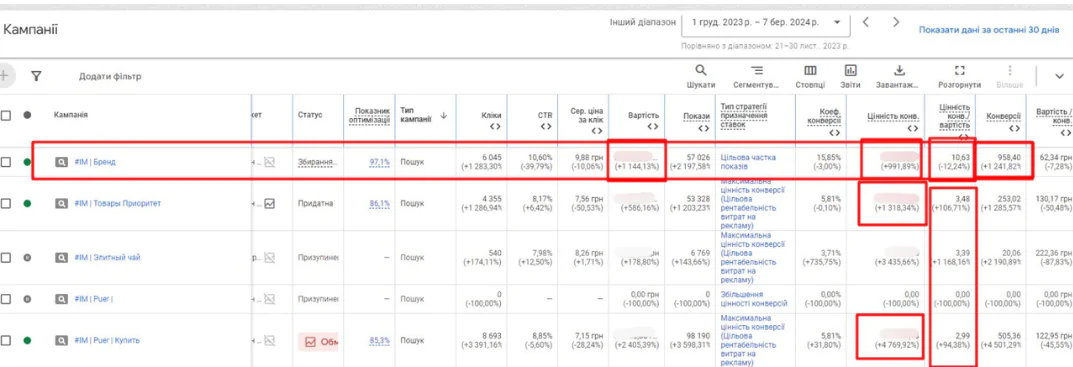The width and height of the screenshot is (1073, 367).
Task: Open the Звіти reports icon
Action: pos(851,71)
